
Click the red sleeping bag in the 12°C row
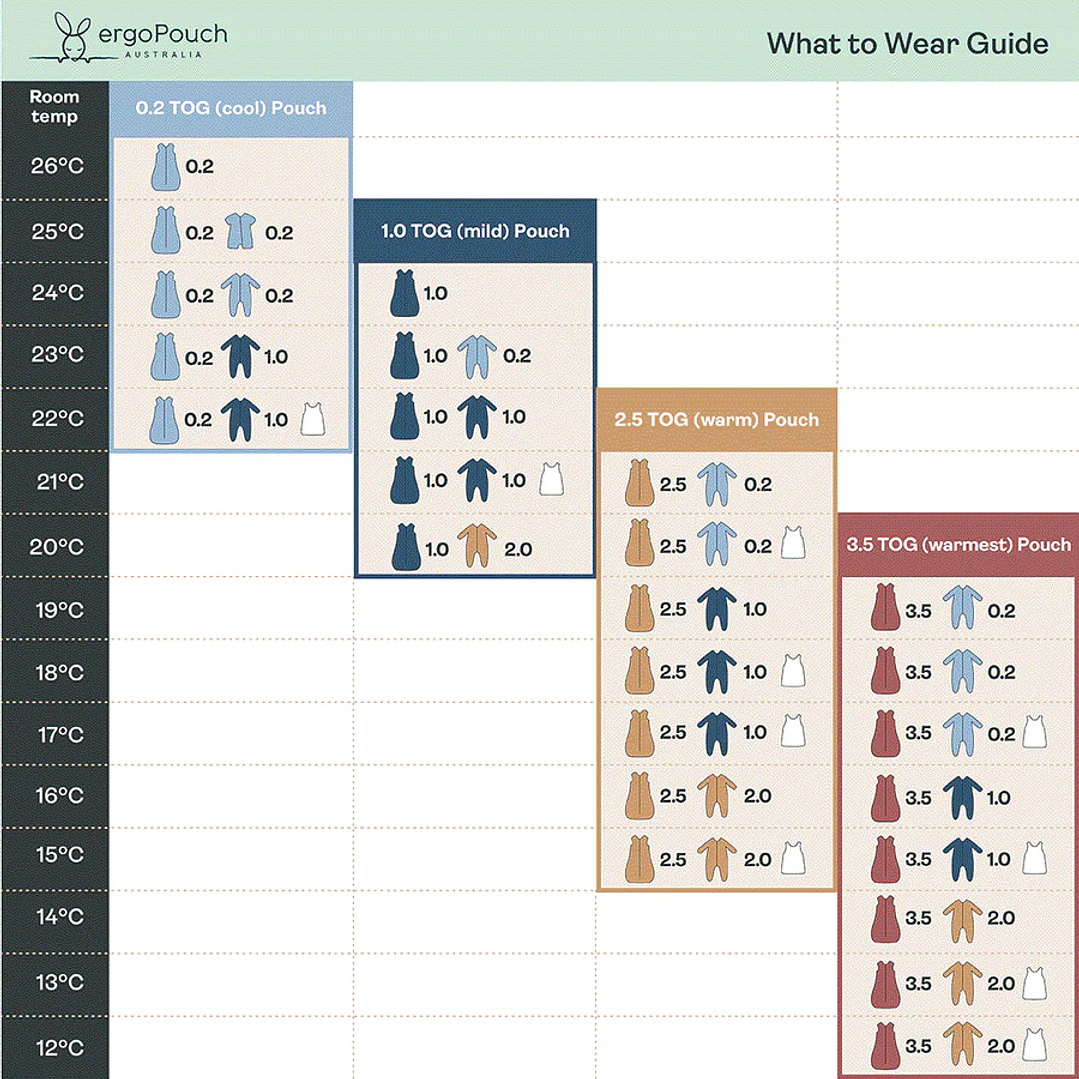point(884,1047)
